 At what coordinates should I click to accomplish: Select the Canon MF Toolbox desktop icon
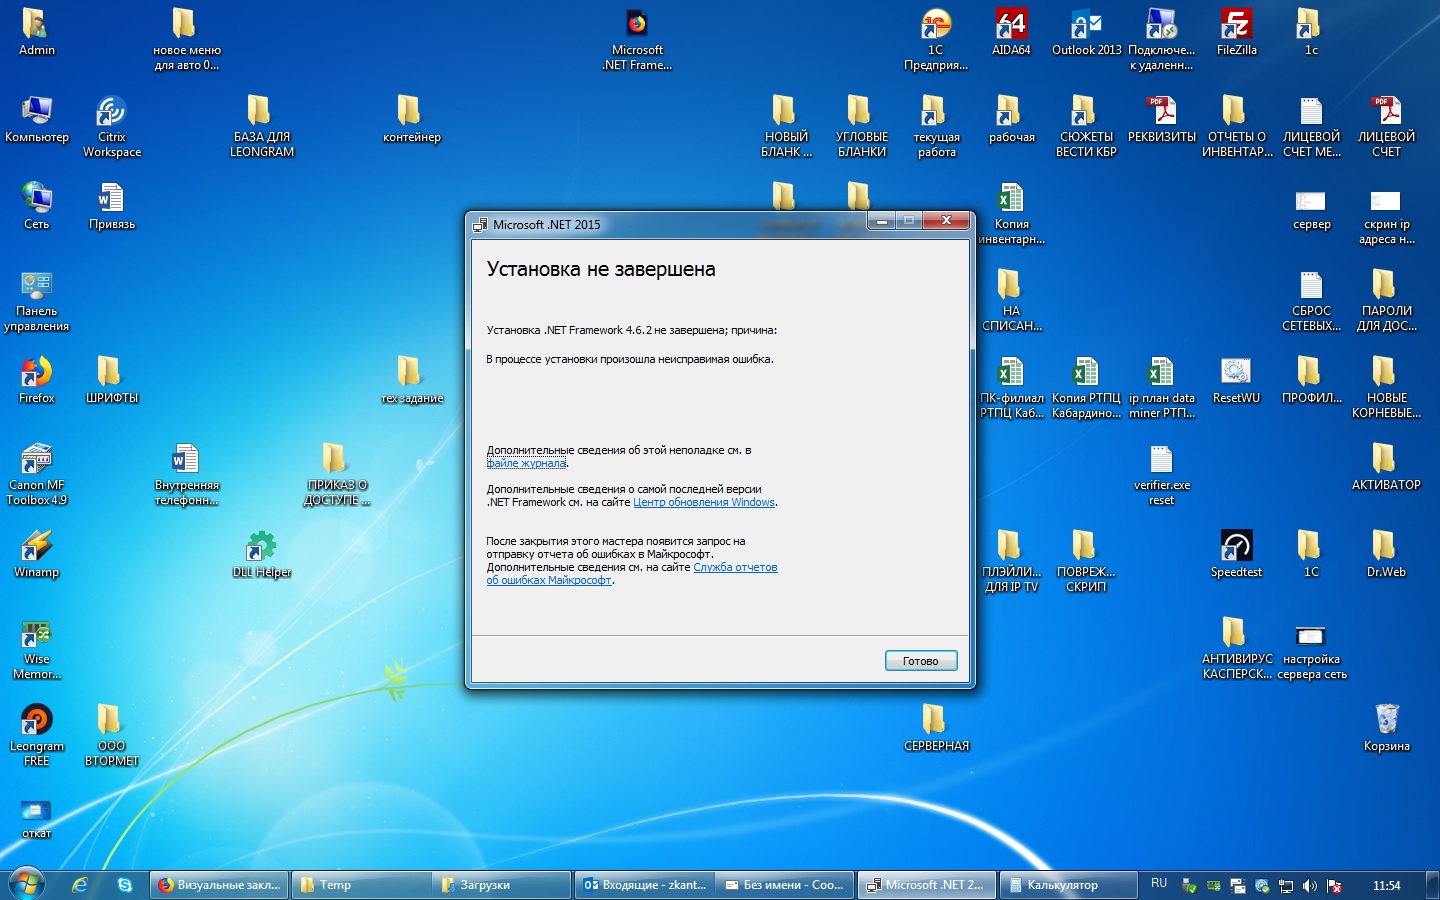36,474
